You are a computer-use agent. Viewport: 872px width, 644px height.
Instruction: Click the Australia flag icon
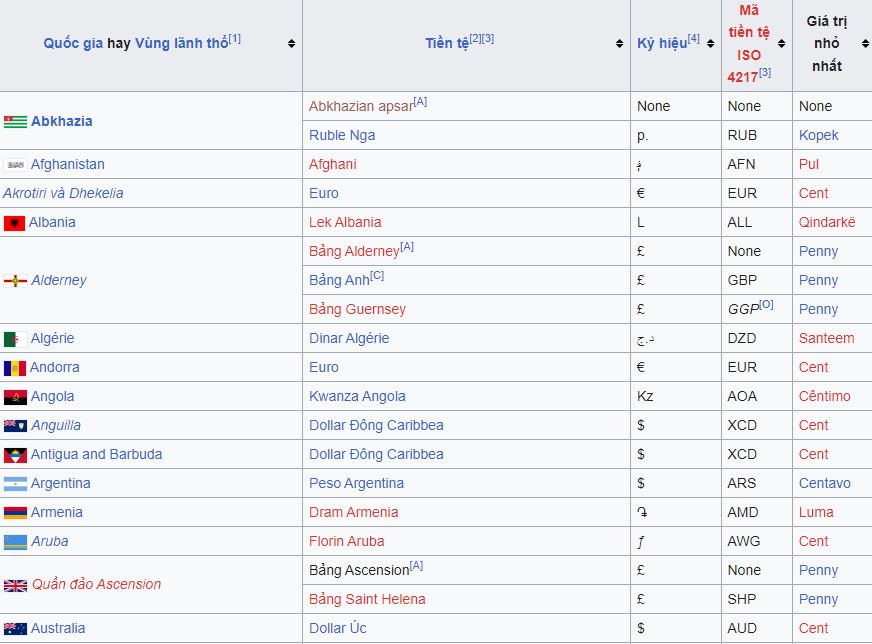click(x=15, y=629)
